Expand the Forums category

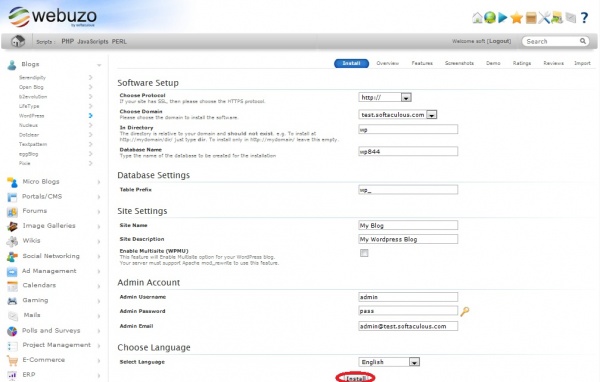(x=99, y=212)
